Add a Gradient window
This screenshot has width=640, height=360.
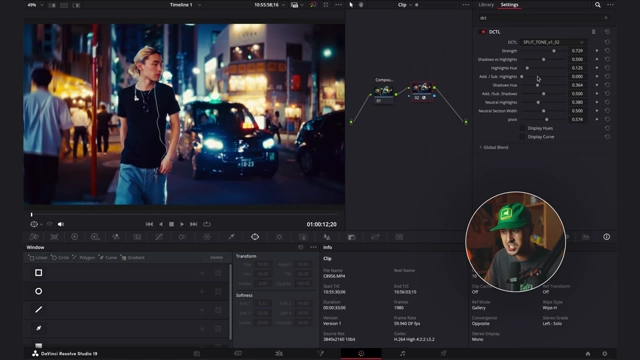132,258
